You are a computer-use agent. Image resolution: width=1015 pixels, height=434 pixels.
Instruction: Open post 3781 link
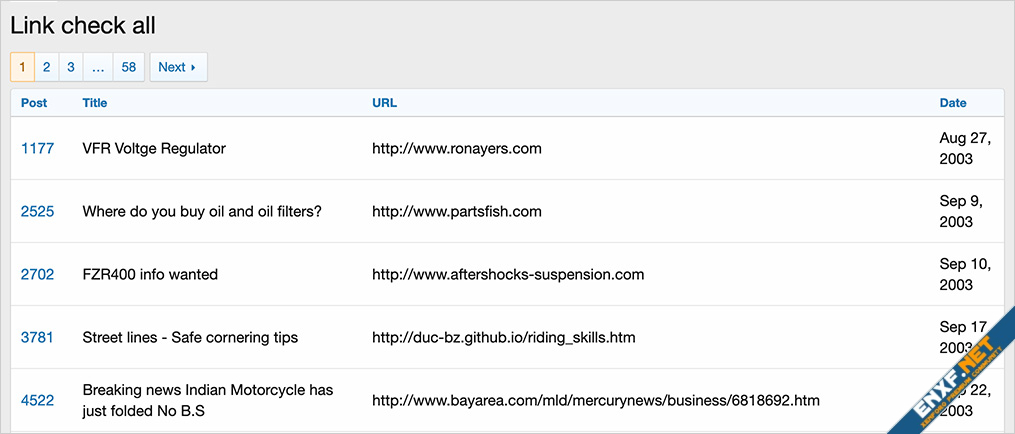point(37,337)
